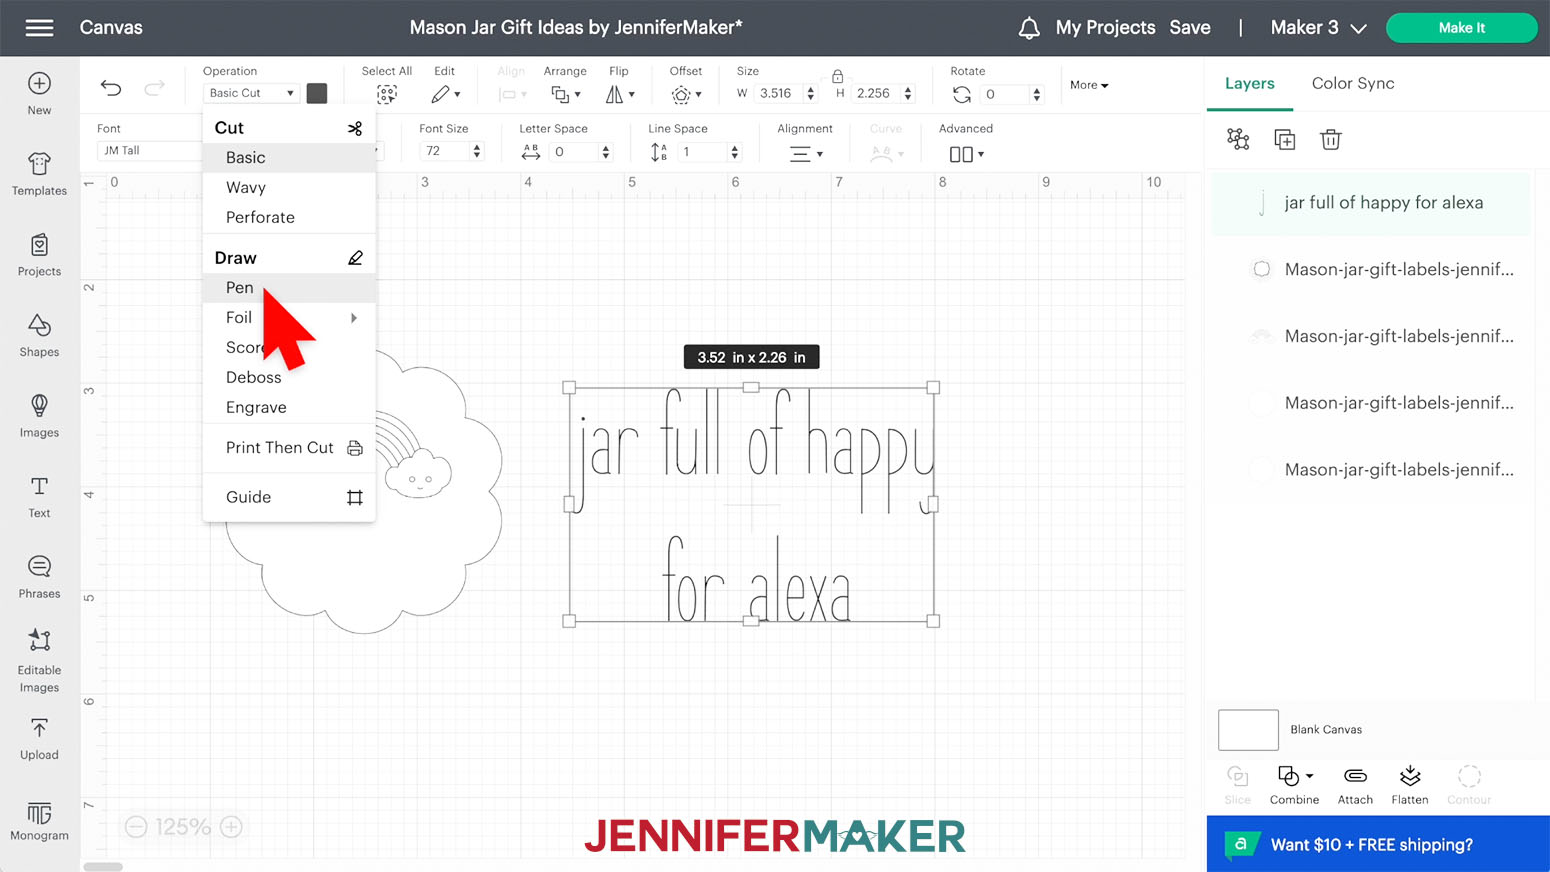Open the notifications bell

(x=1029, y=28)
